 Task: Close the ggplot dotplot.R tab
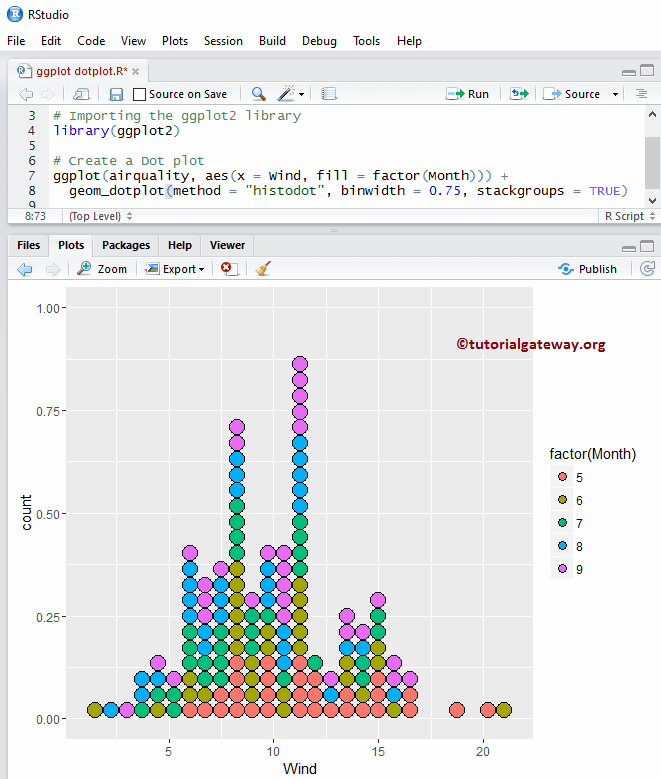(135, 72)
